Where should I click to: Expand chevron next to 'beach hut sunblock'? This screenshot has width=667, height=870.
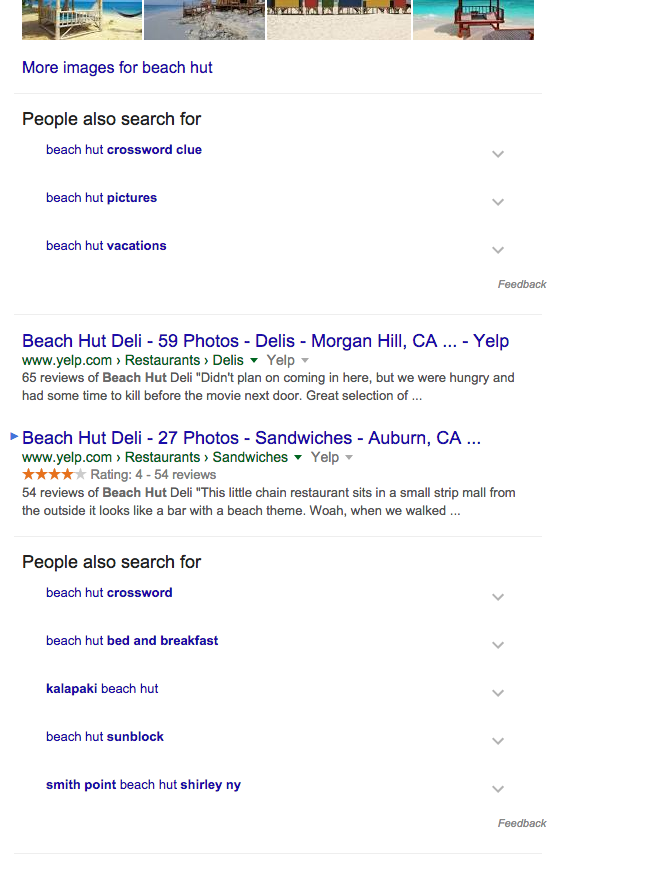point(498,741)
